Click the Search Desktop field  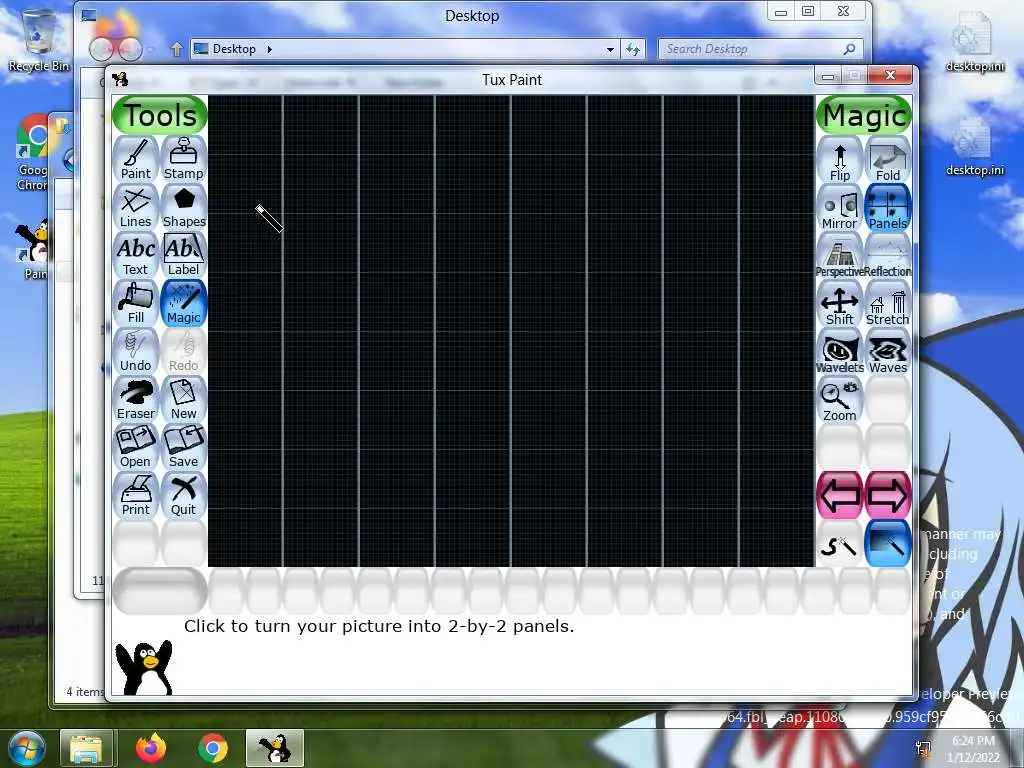pos(761,49)
